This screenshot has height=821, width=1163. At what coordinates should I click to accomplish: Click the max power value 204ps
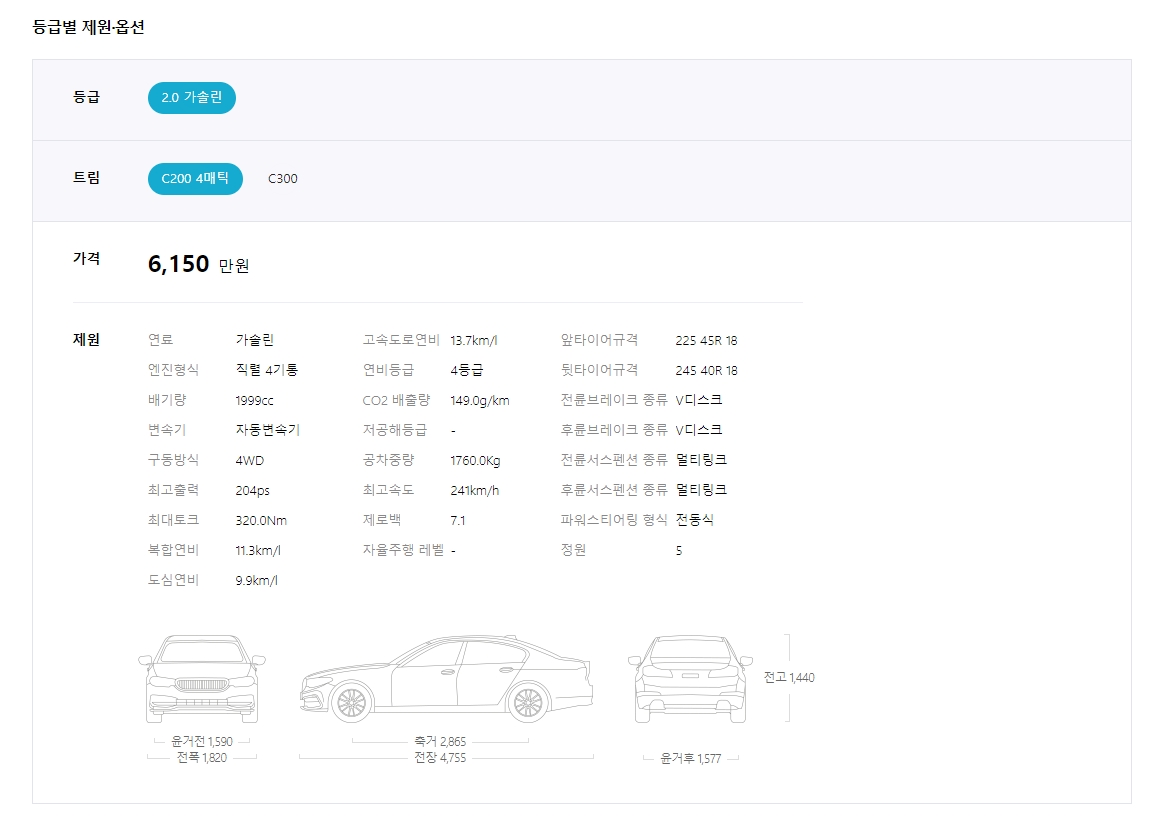coord(252,491)
